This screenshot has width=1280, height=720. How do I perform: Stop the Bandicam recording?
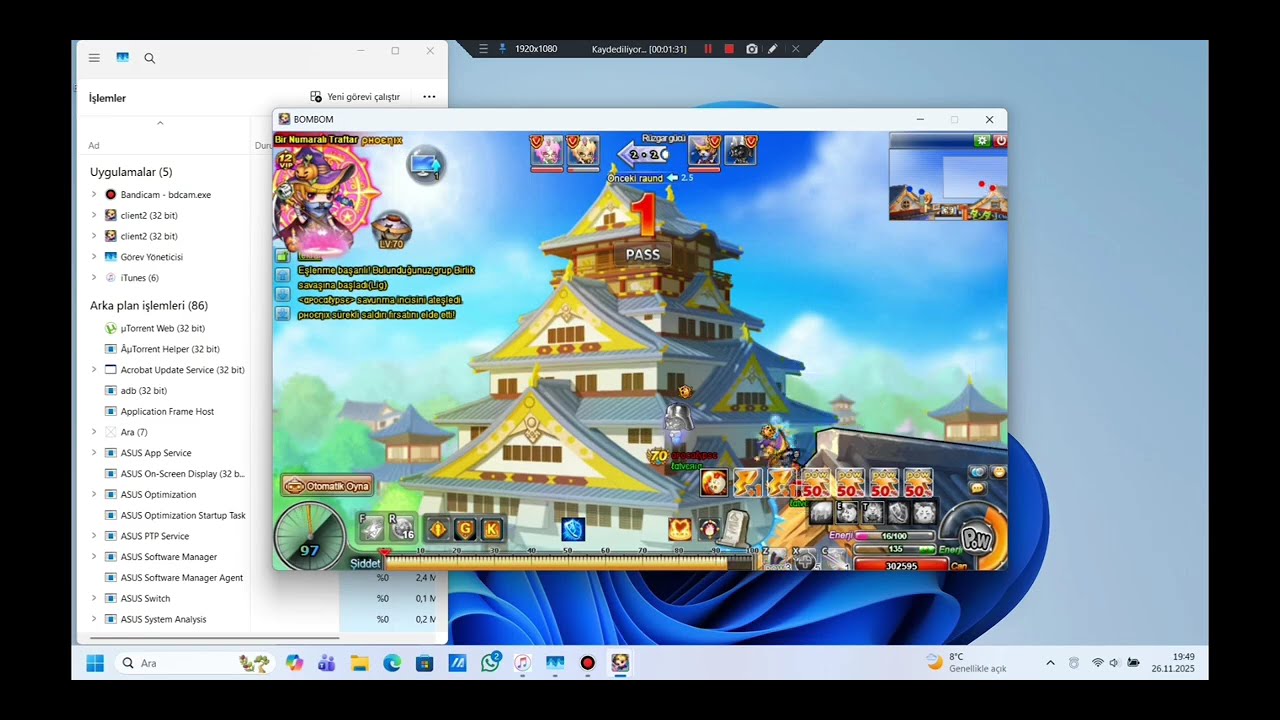729,49
